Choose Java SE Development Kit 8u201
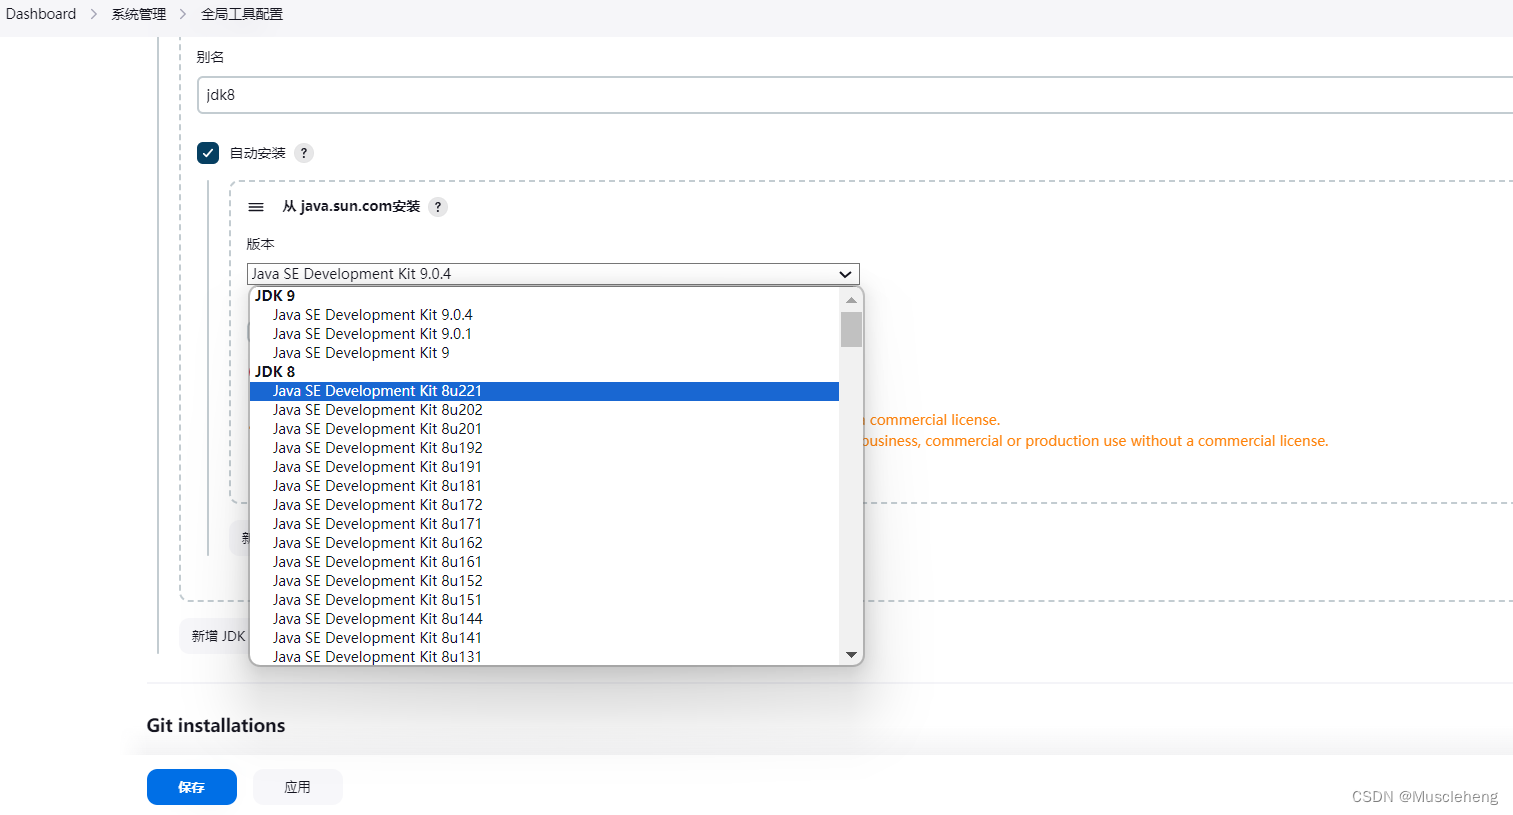 (544, 429)
